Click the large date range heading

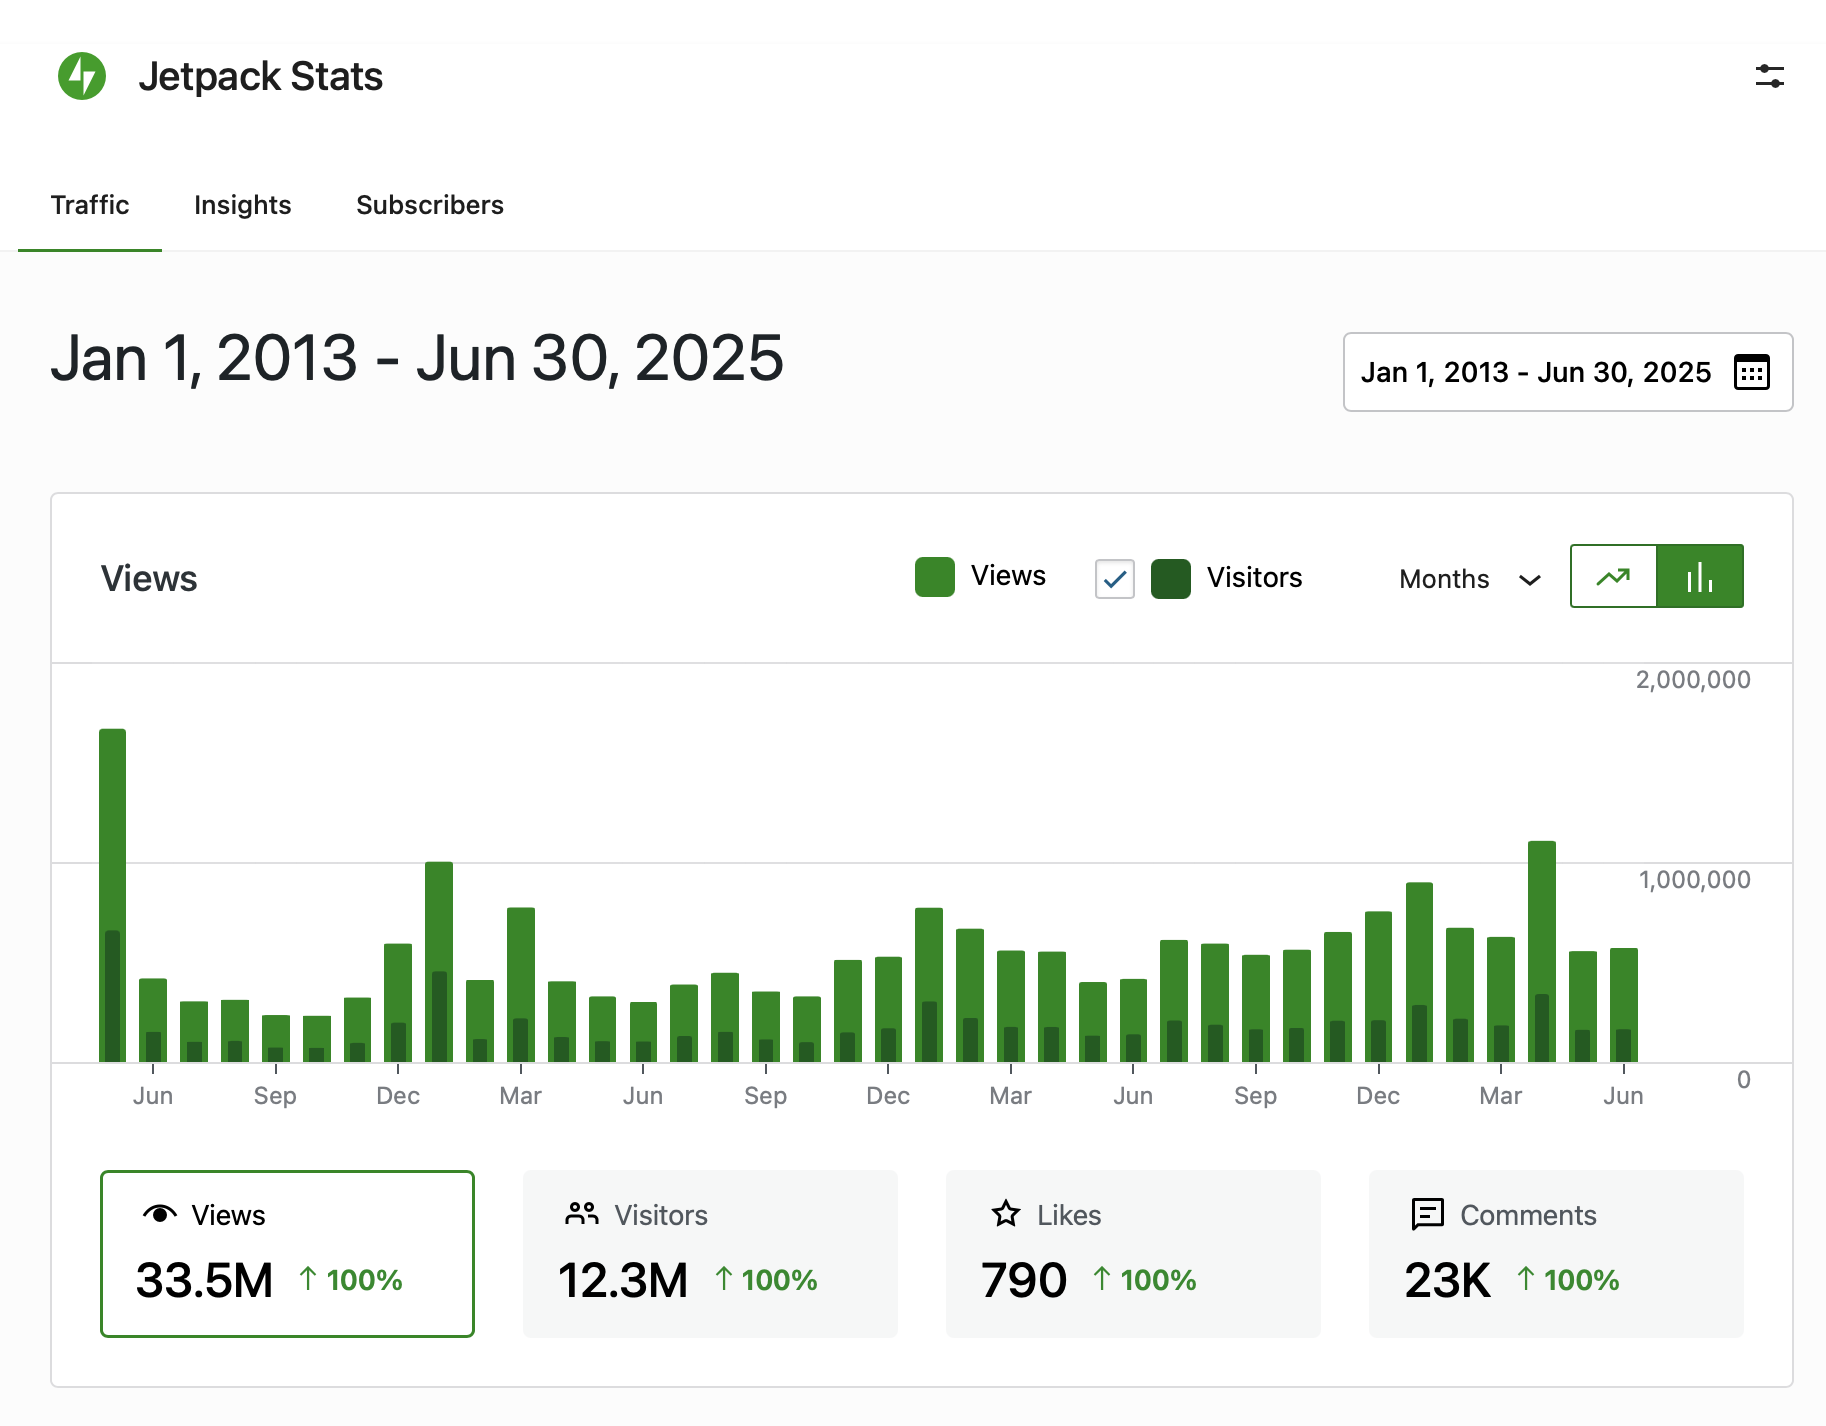[417, 358]
